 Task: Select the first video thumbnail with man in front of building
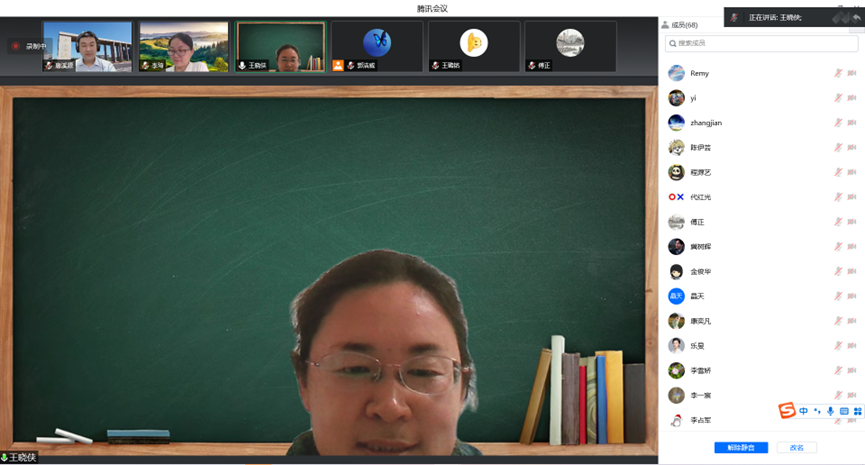(87, 46)
